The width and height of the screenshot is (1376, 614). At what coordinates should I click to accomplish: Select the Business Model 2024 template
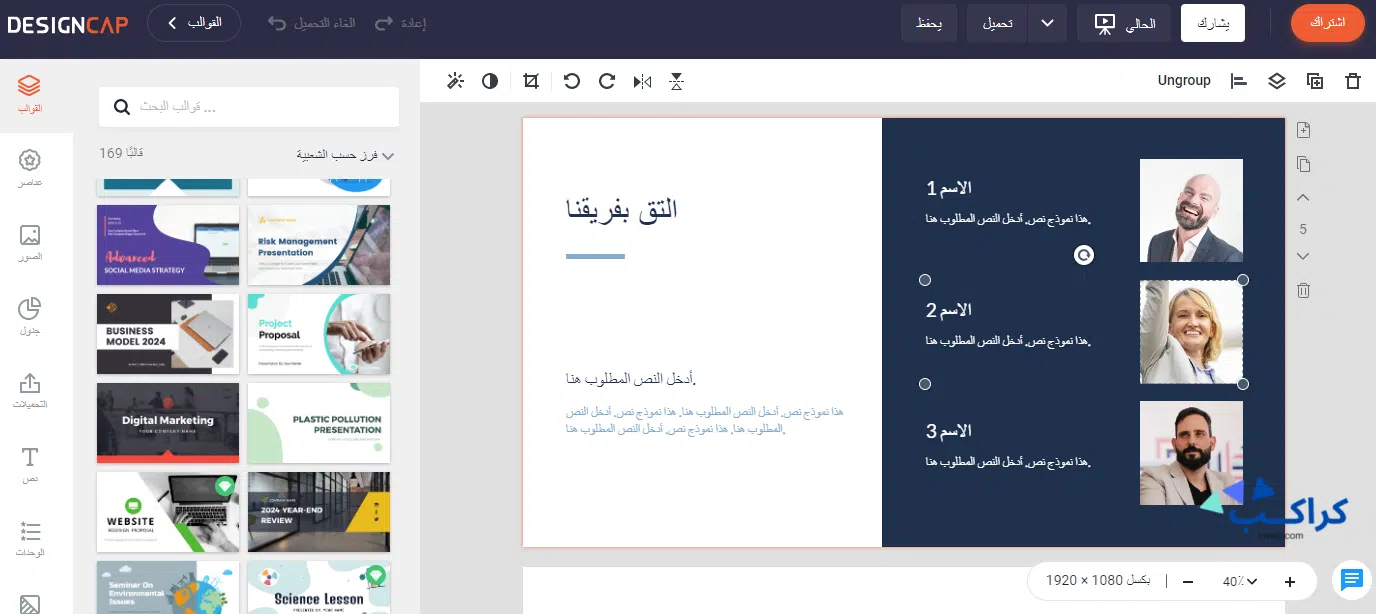coord(168,334)
